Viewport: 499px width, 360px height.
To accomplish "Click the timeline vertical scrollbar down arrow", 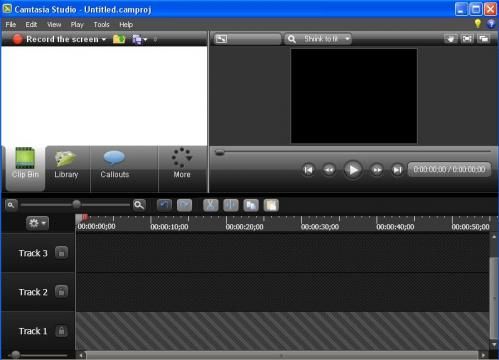I will pos(494,344).
